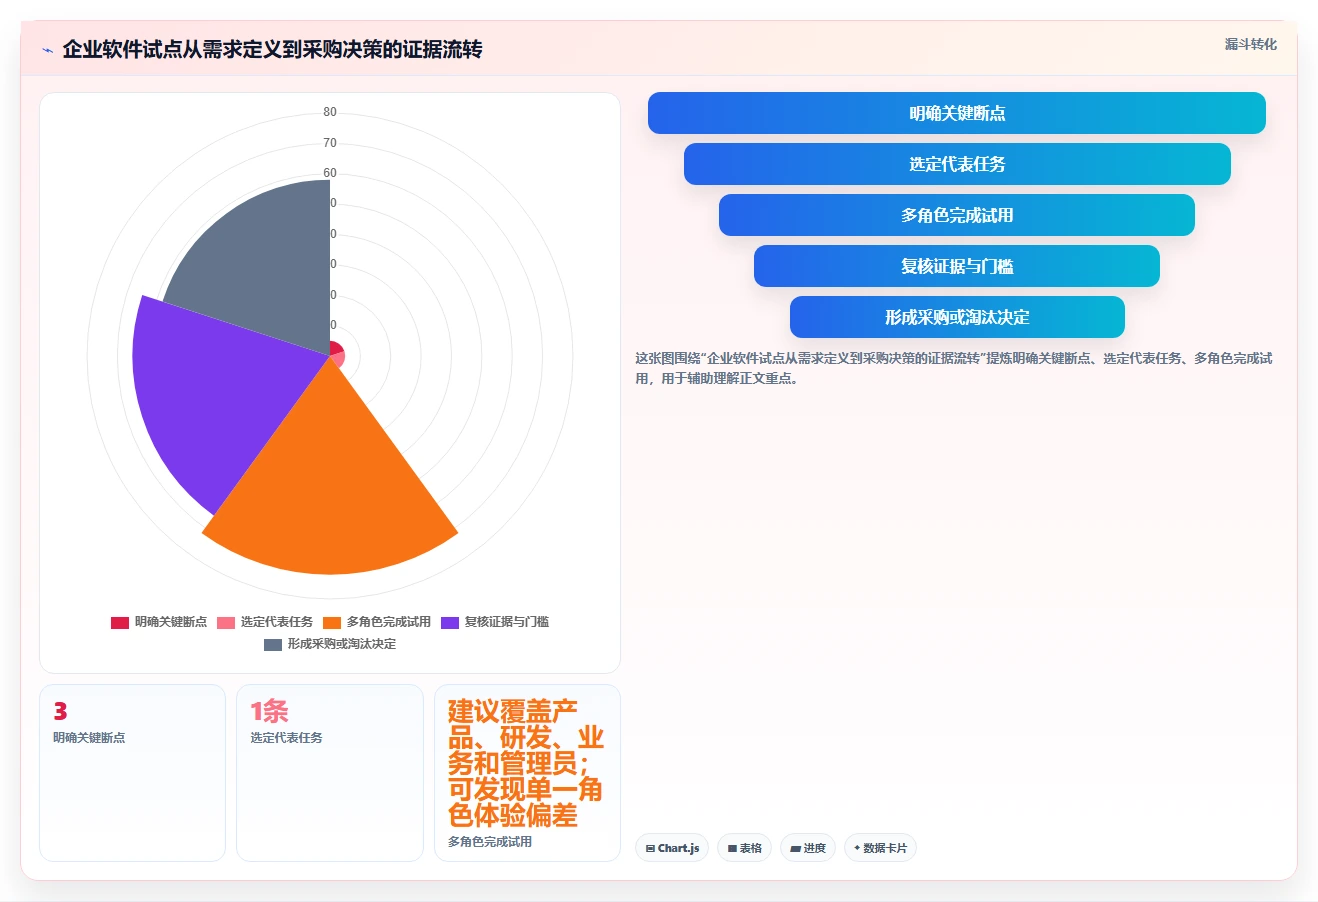This screenshot has height=902, width=1318.
Task: Toggle 形成采购或淘汰决定 legend gray swatch
Action: (x=273, y=644)
